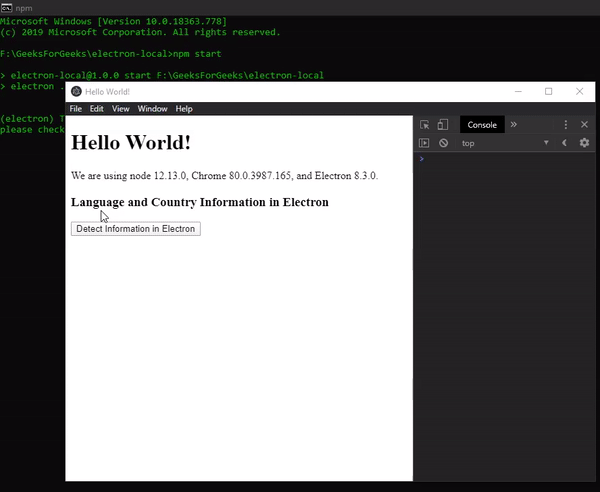Click the 'Microsoft Windows [Version 10.0.18363.778]' line

114,21
